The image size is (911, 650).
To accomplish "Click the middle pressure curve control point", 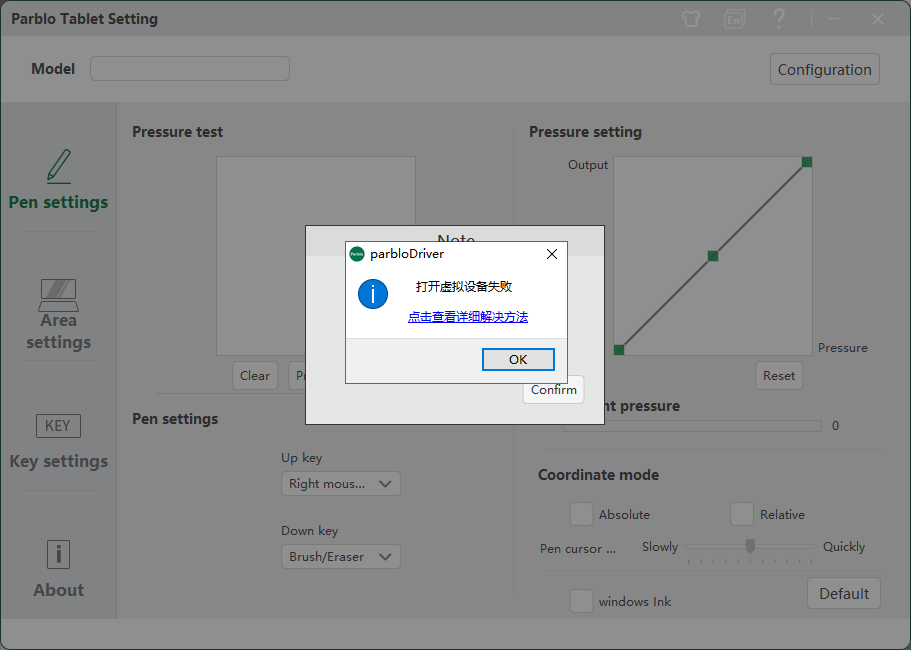I will pyautogui.click(x=713, y=256).
